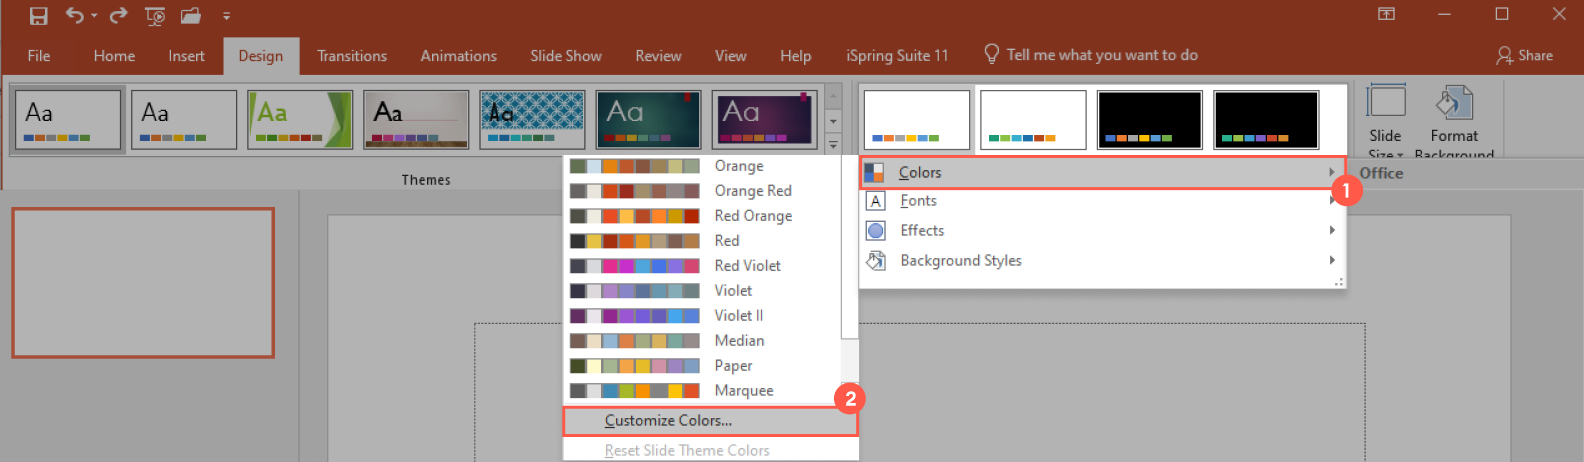Open the Customize Quick Access Toolbar arrow
Image resolution: width=1584 pixels, height=462 pixels.
(x=226, y=16)
